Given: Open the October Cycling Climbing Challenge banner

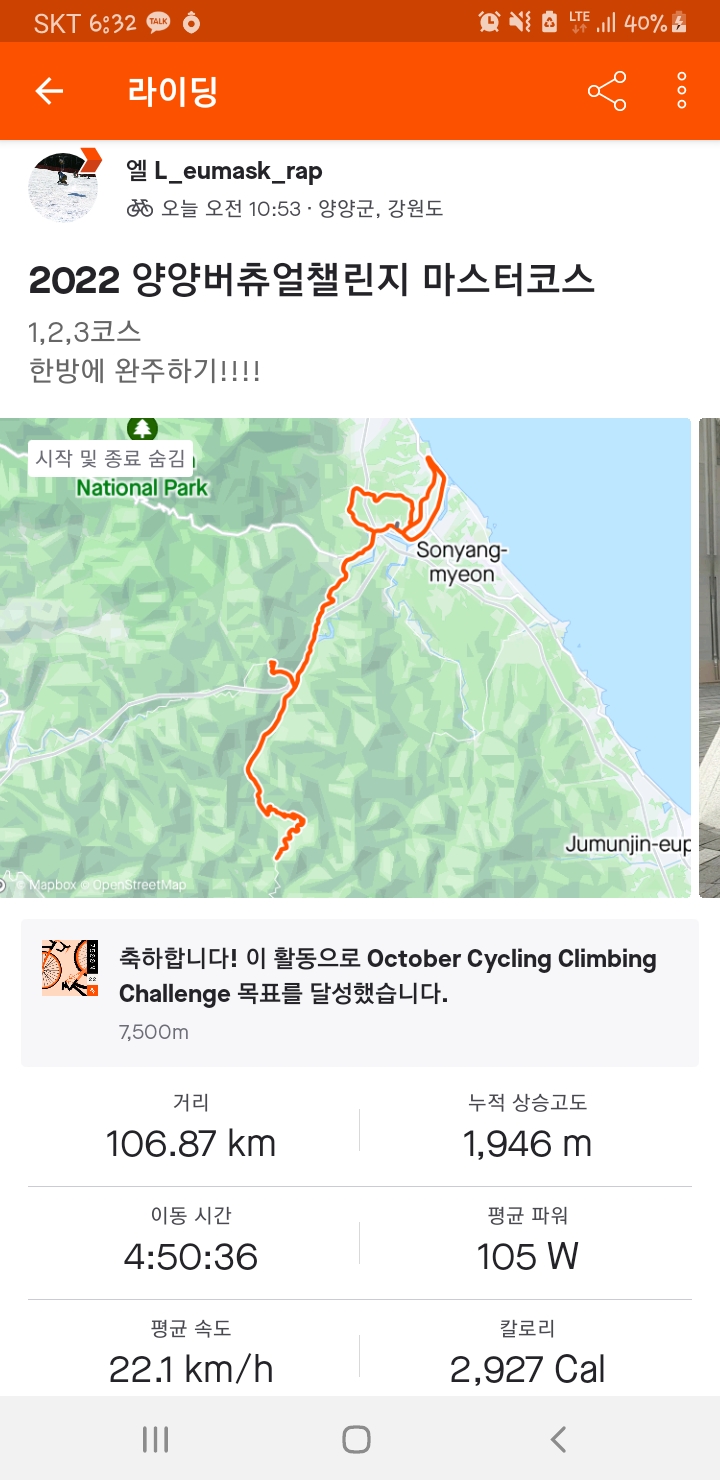Looking at the screenshot, I should [360, 993].
